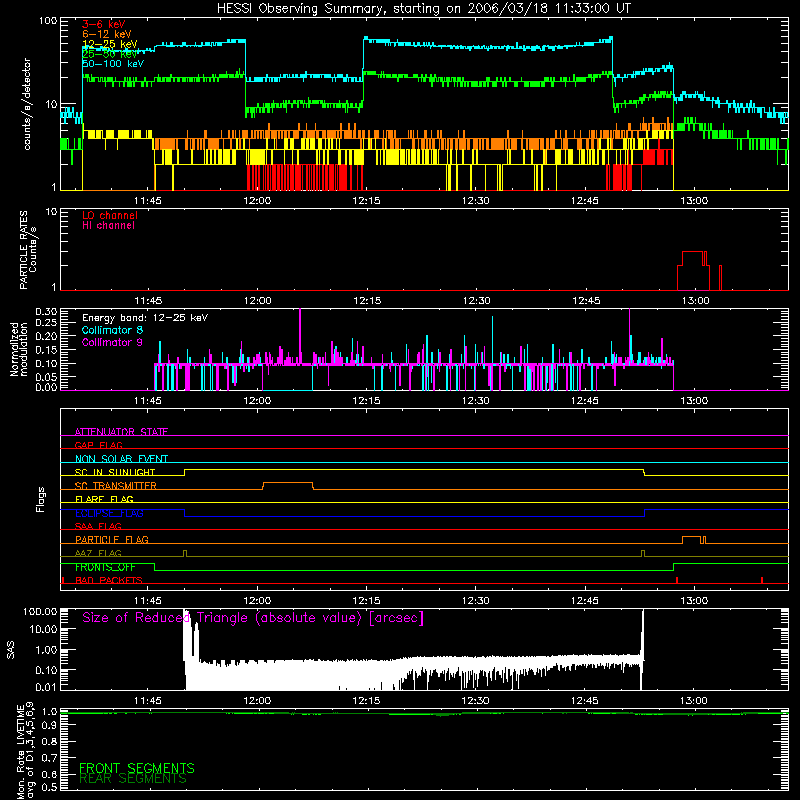This screenshot has height=800, width=800.
Task: Click 12:45 on the modulation panel axis
Action: [585, 401]
